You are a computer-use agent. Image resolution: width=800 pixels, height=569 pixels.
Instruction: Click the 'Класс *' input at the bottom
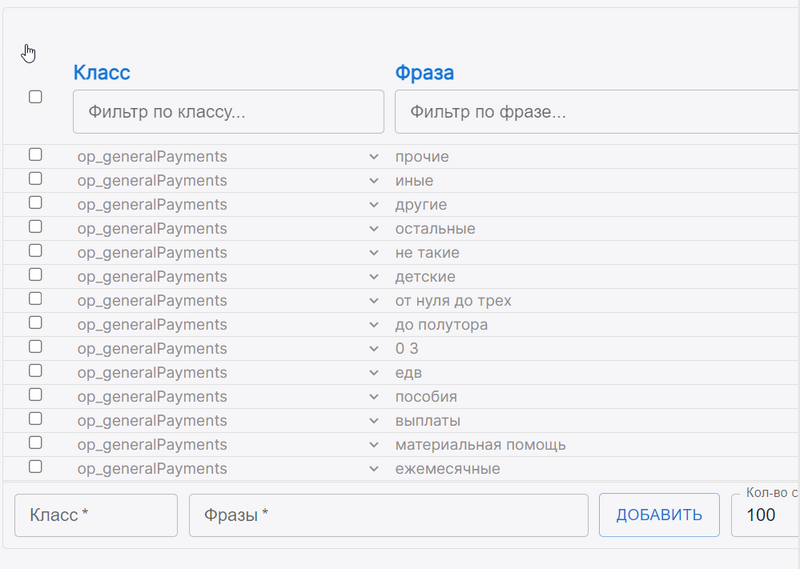(96, 515)
